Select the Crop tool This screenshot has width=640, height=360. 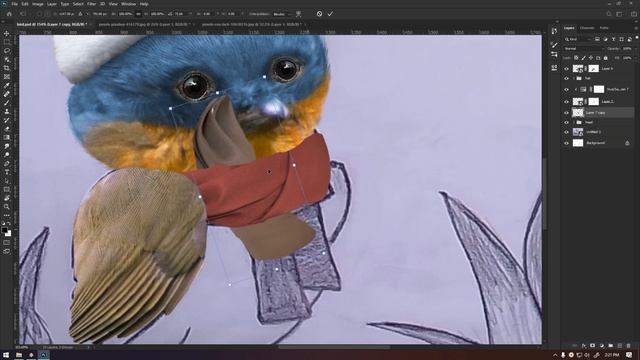(x=7, y=68)
